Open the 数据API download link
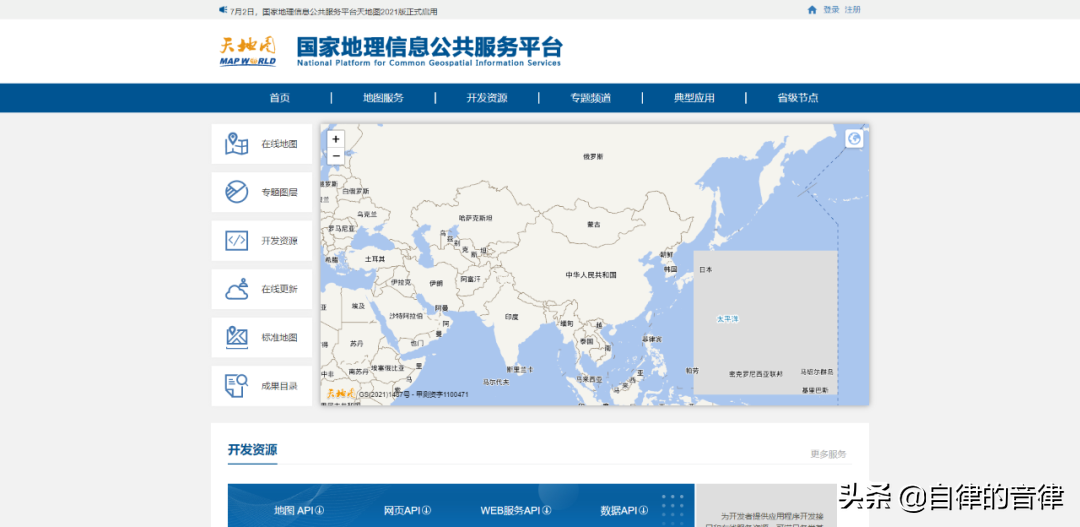Screen dimensions: 1080x527 pos(624,510)
